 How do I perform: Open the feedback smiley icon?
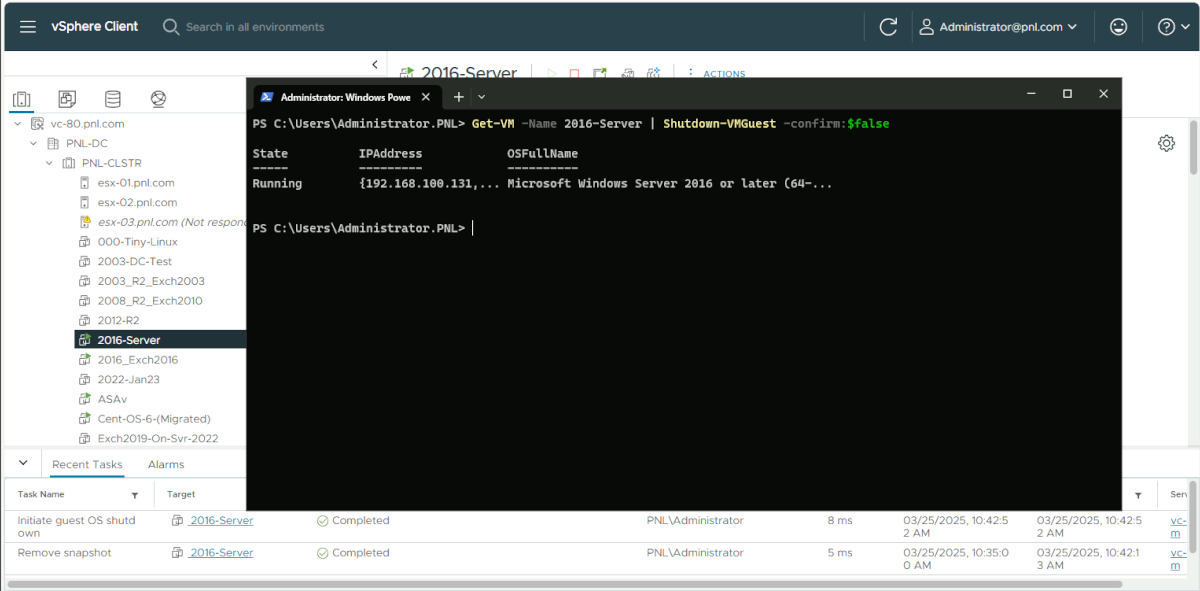coord(1119,27)
